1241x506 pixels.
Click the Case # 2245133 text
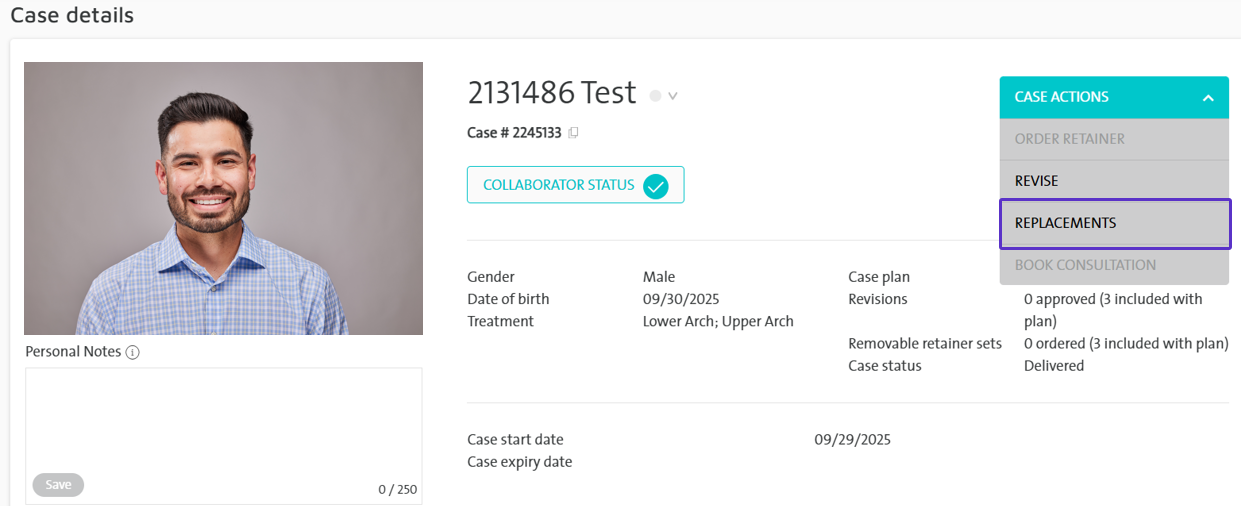(x=514, y=133)
